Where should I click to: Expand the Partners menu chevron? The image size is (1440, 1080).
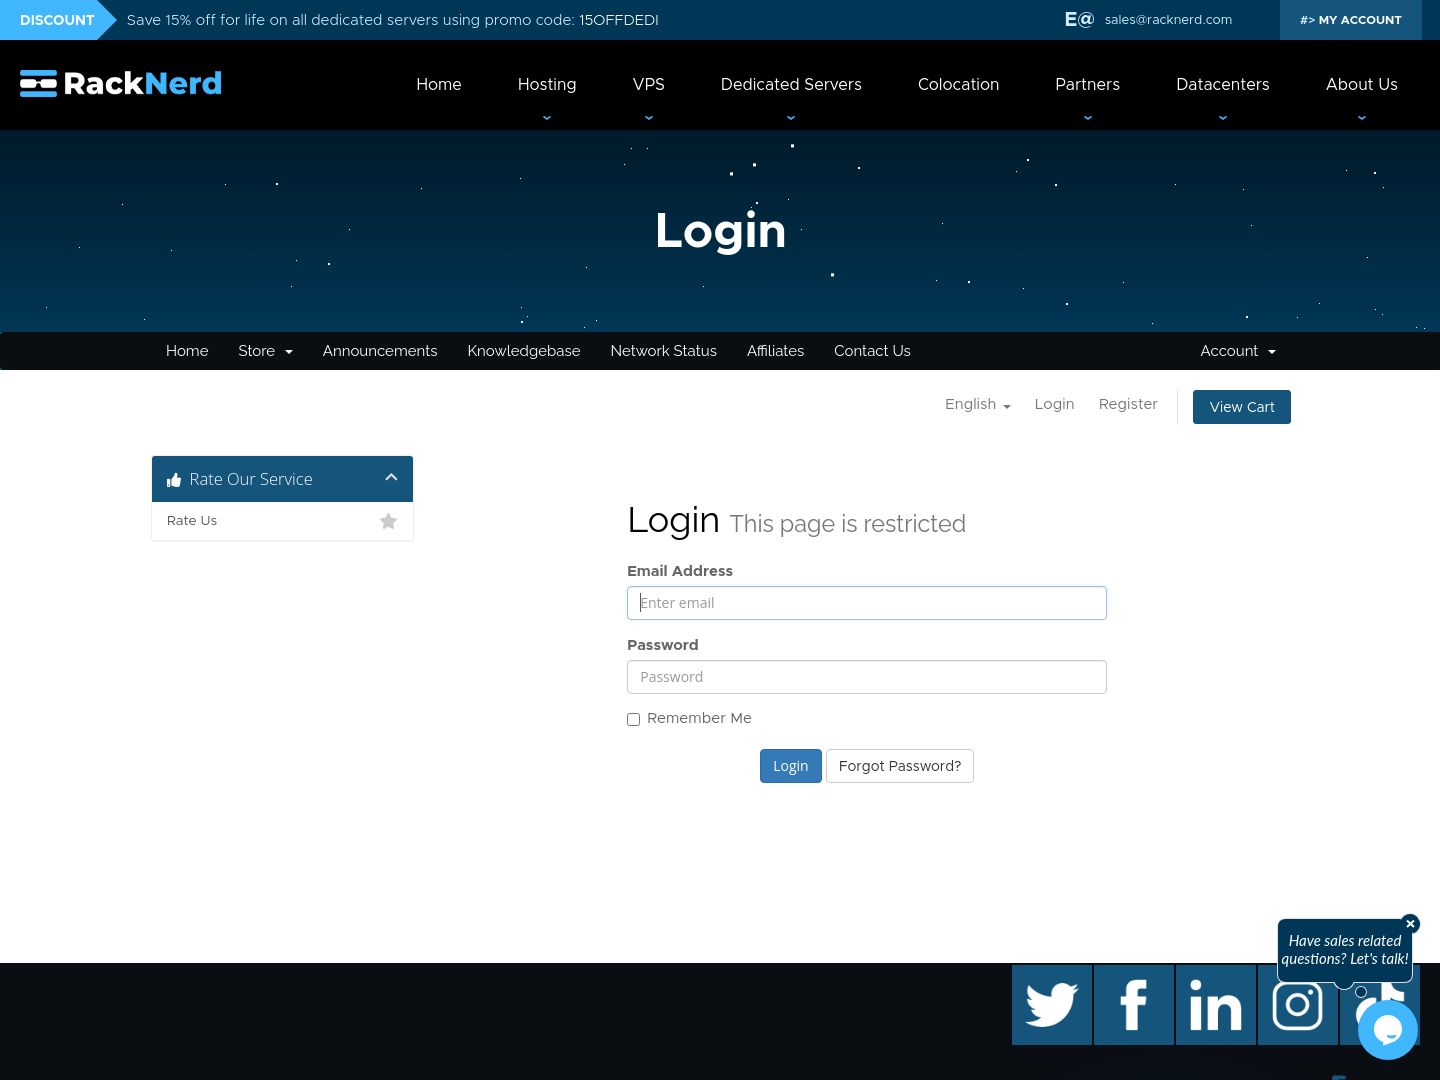point(1088,117)
